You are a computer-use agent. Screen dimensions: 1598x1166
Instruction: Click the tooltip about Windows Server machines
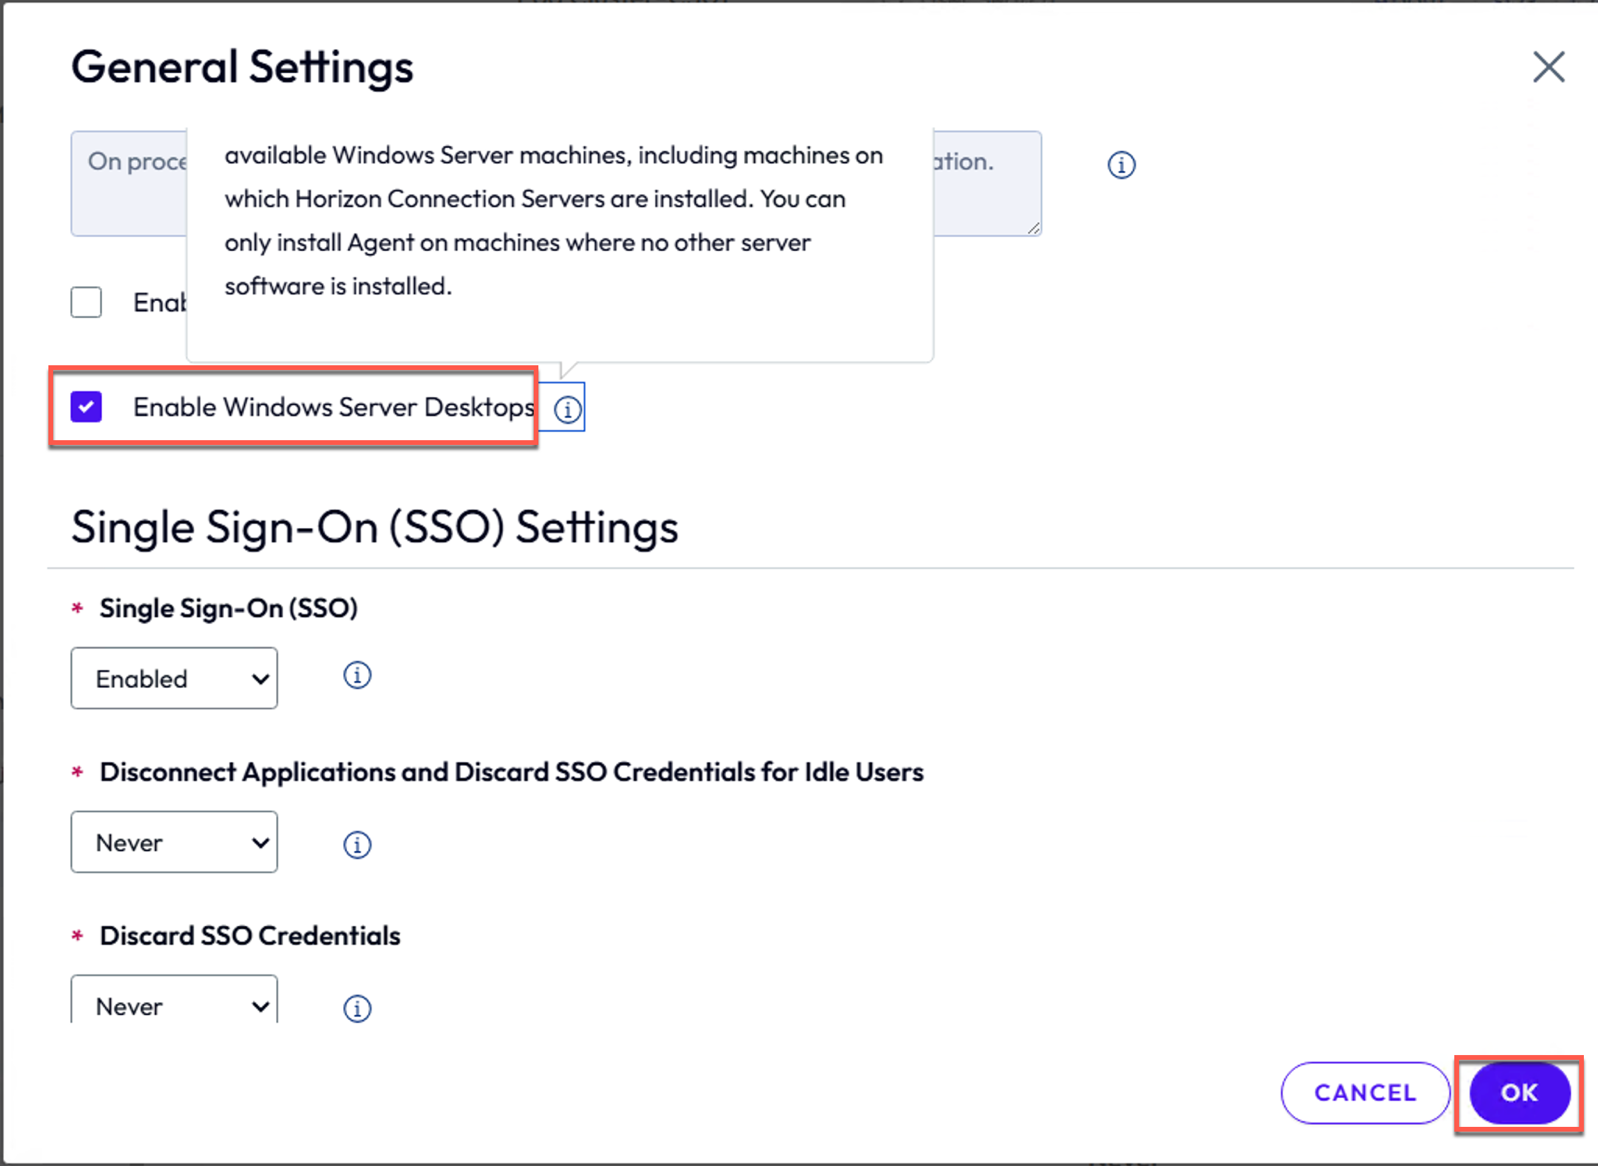pos(560,244)
